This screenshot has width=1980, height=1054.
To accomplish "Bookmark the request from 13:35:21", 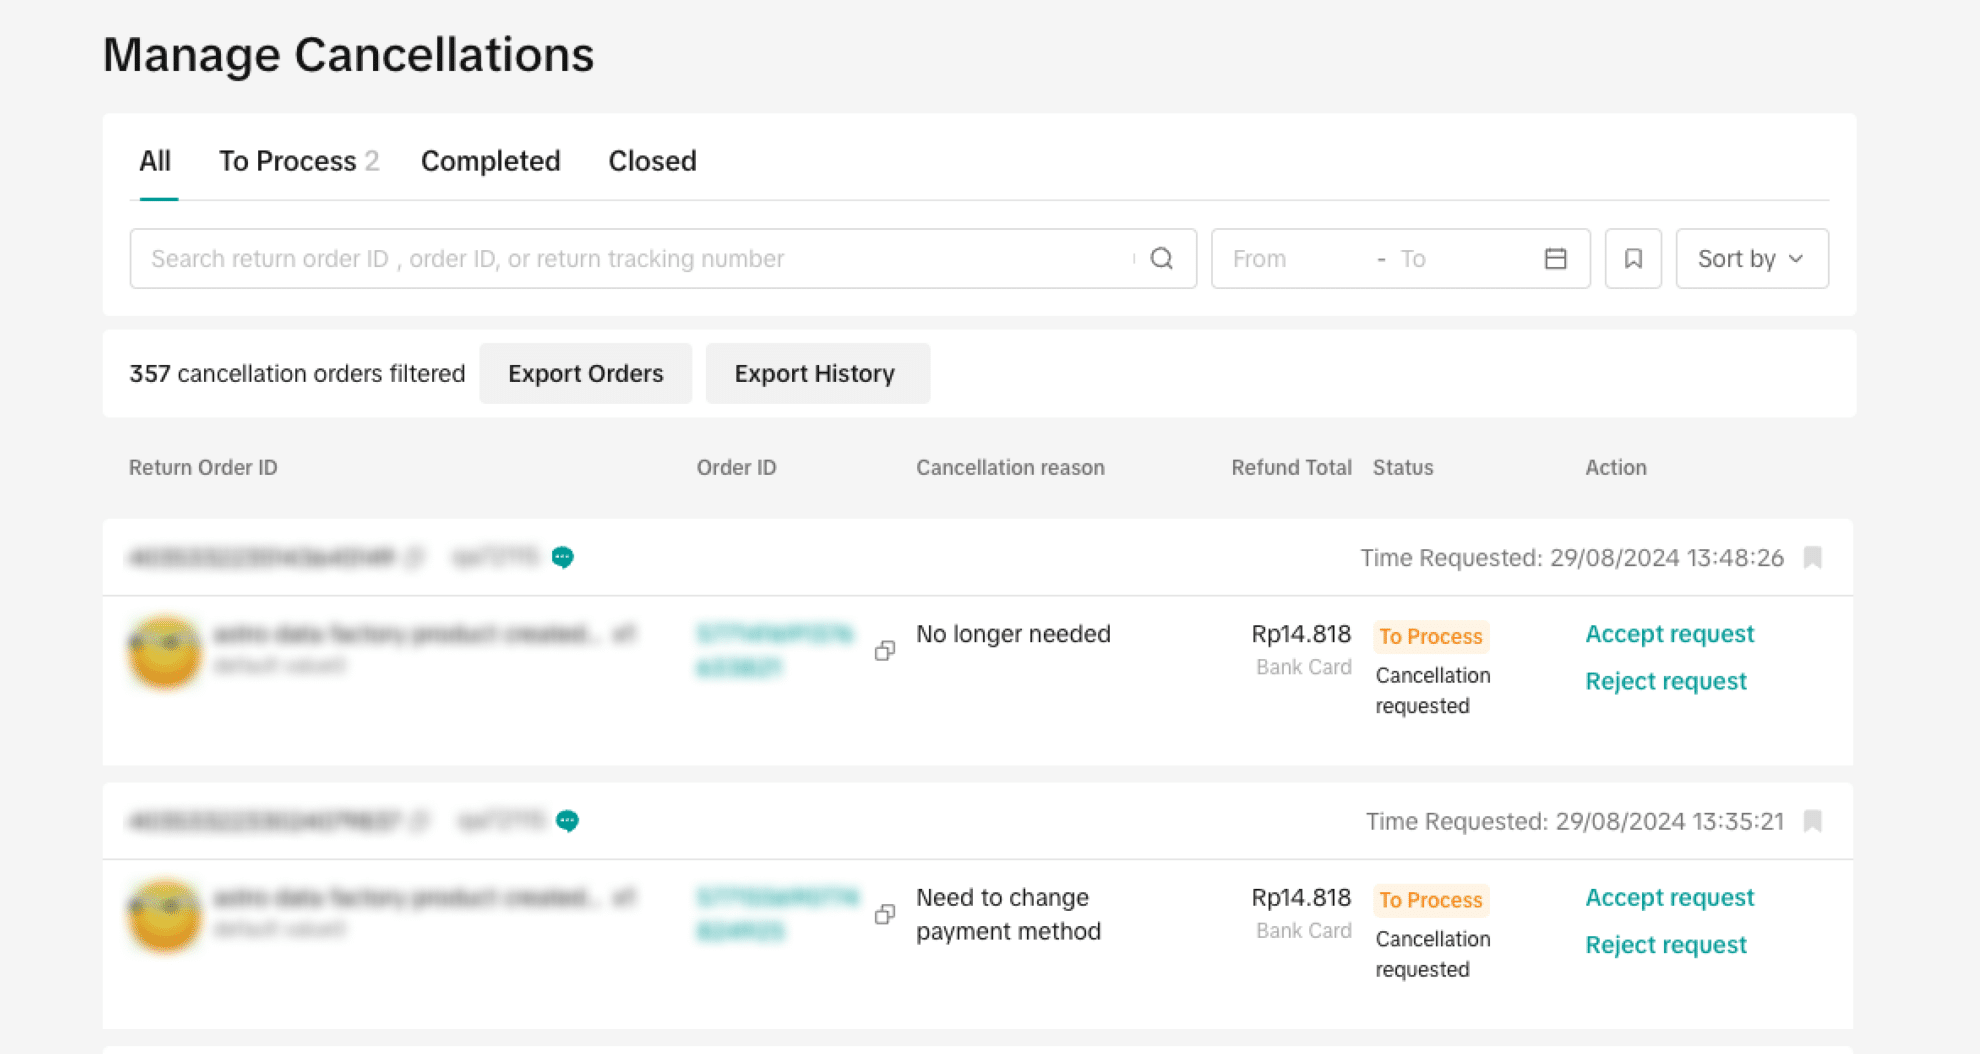I will click(1812, 822).
